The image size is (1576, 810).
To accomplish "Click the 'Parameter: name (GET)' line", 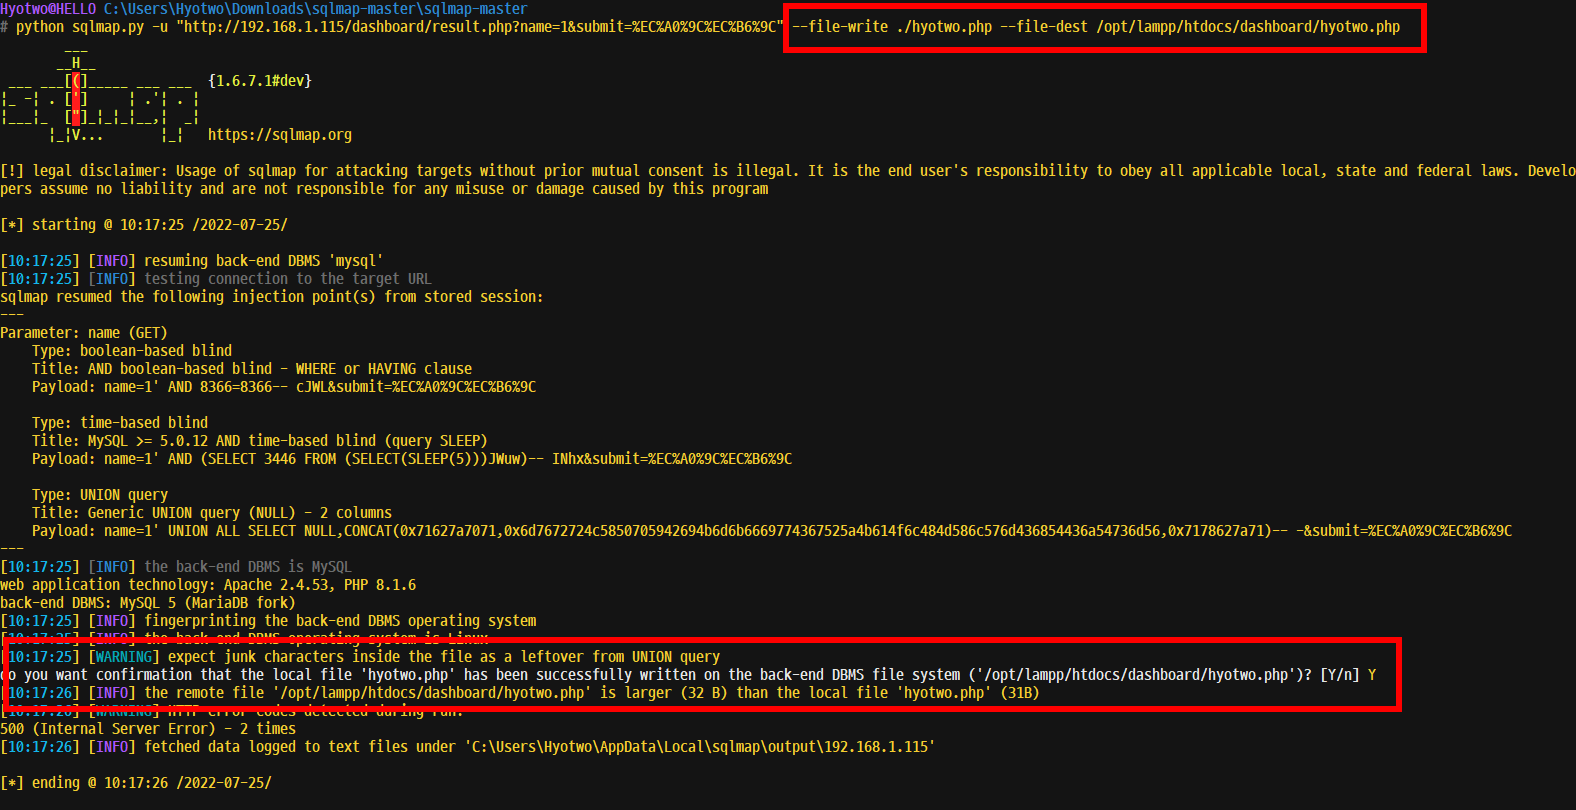I will tap(84, 333).
